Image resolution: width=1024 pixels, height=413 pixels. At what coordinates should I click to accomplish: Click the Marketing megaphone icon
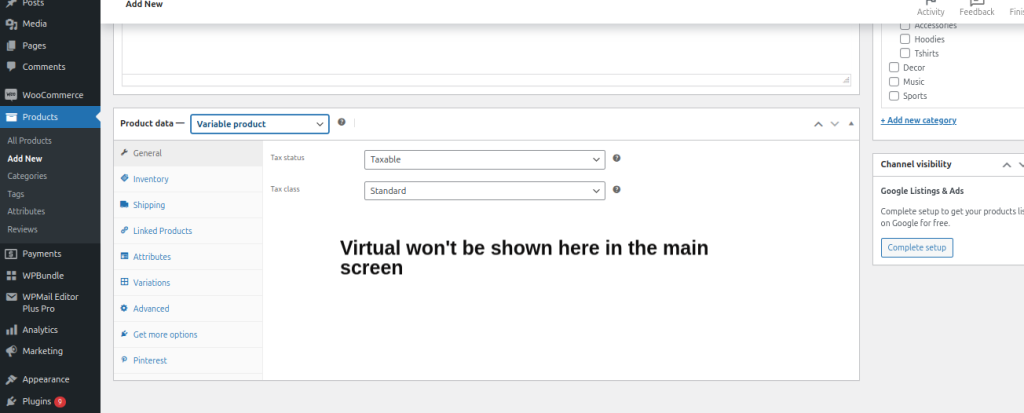11,351
